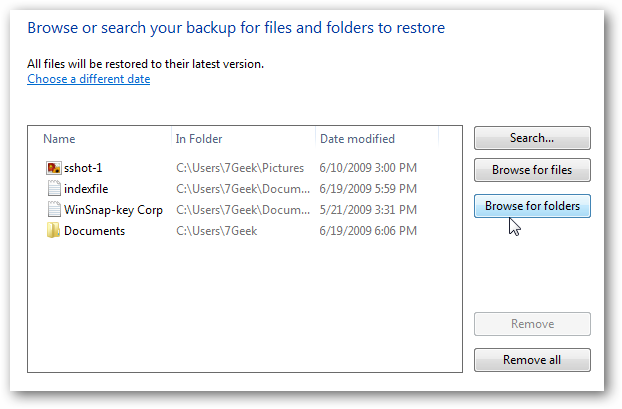Click the grayed-out Remove button
This screenshot has width=622, height=409.
coord(532,324)
